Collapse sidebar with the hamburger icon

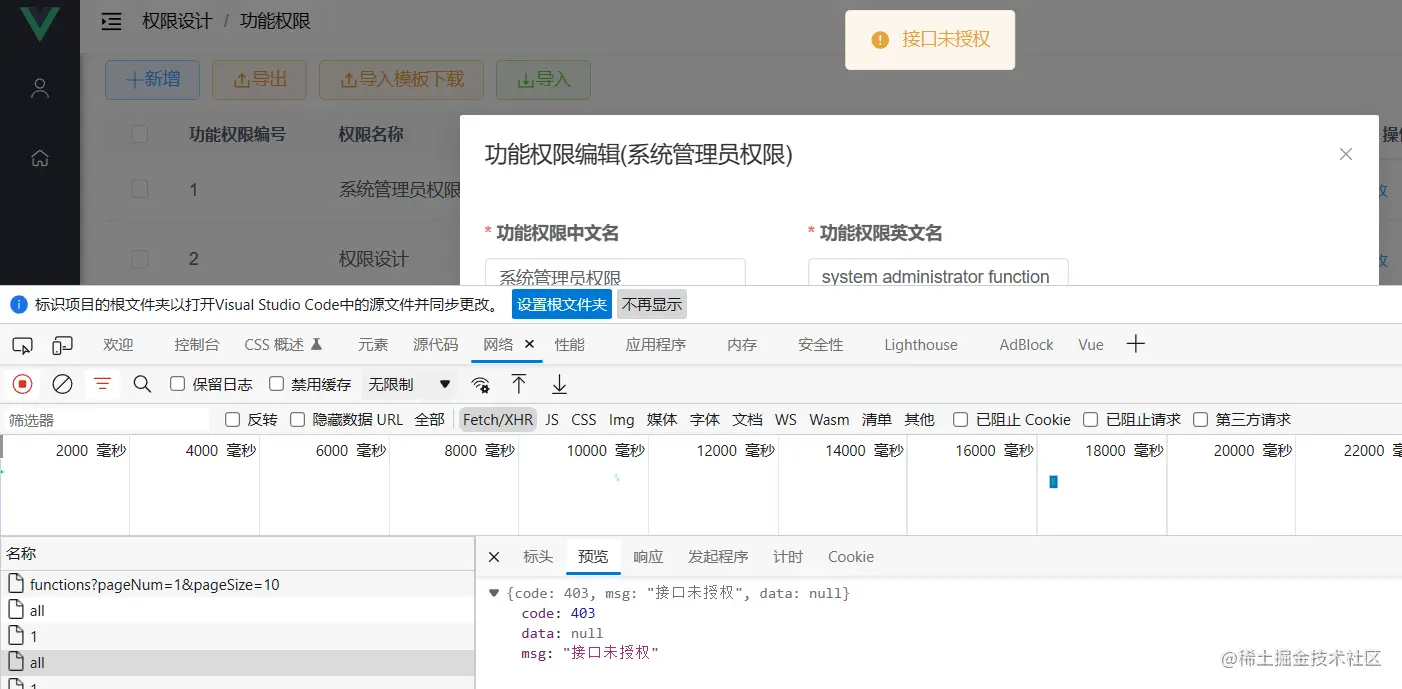click(112, 21)
